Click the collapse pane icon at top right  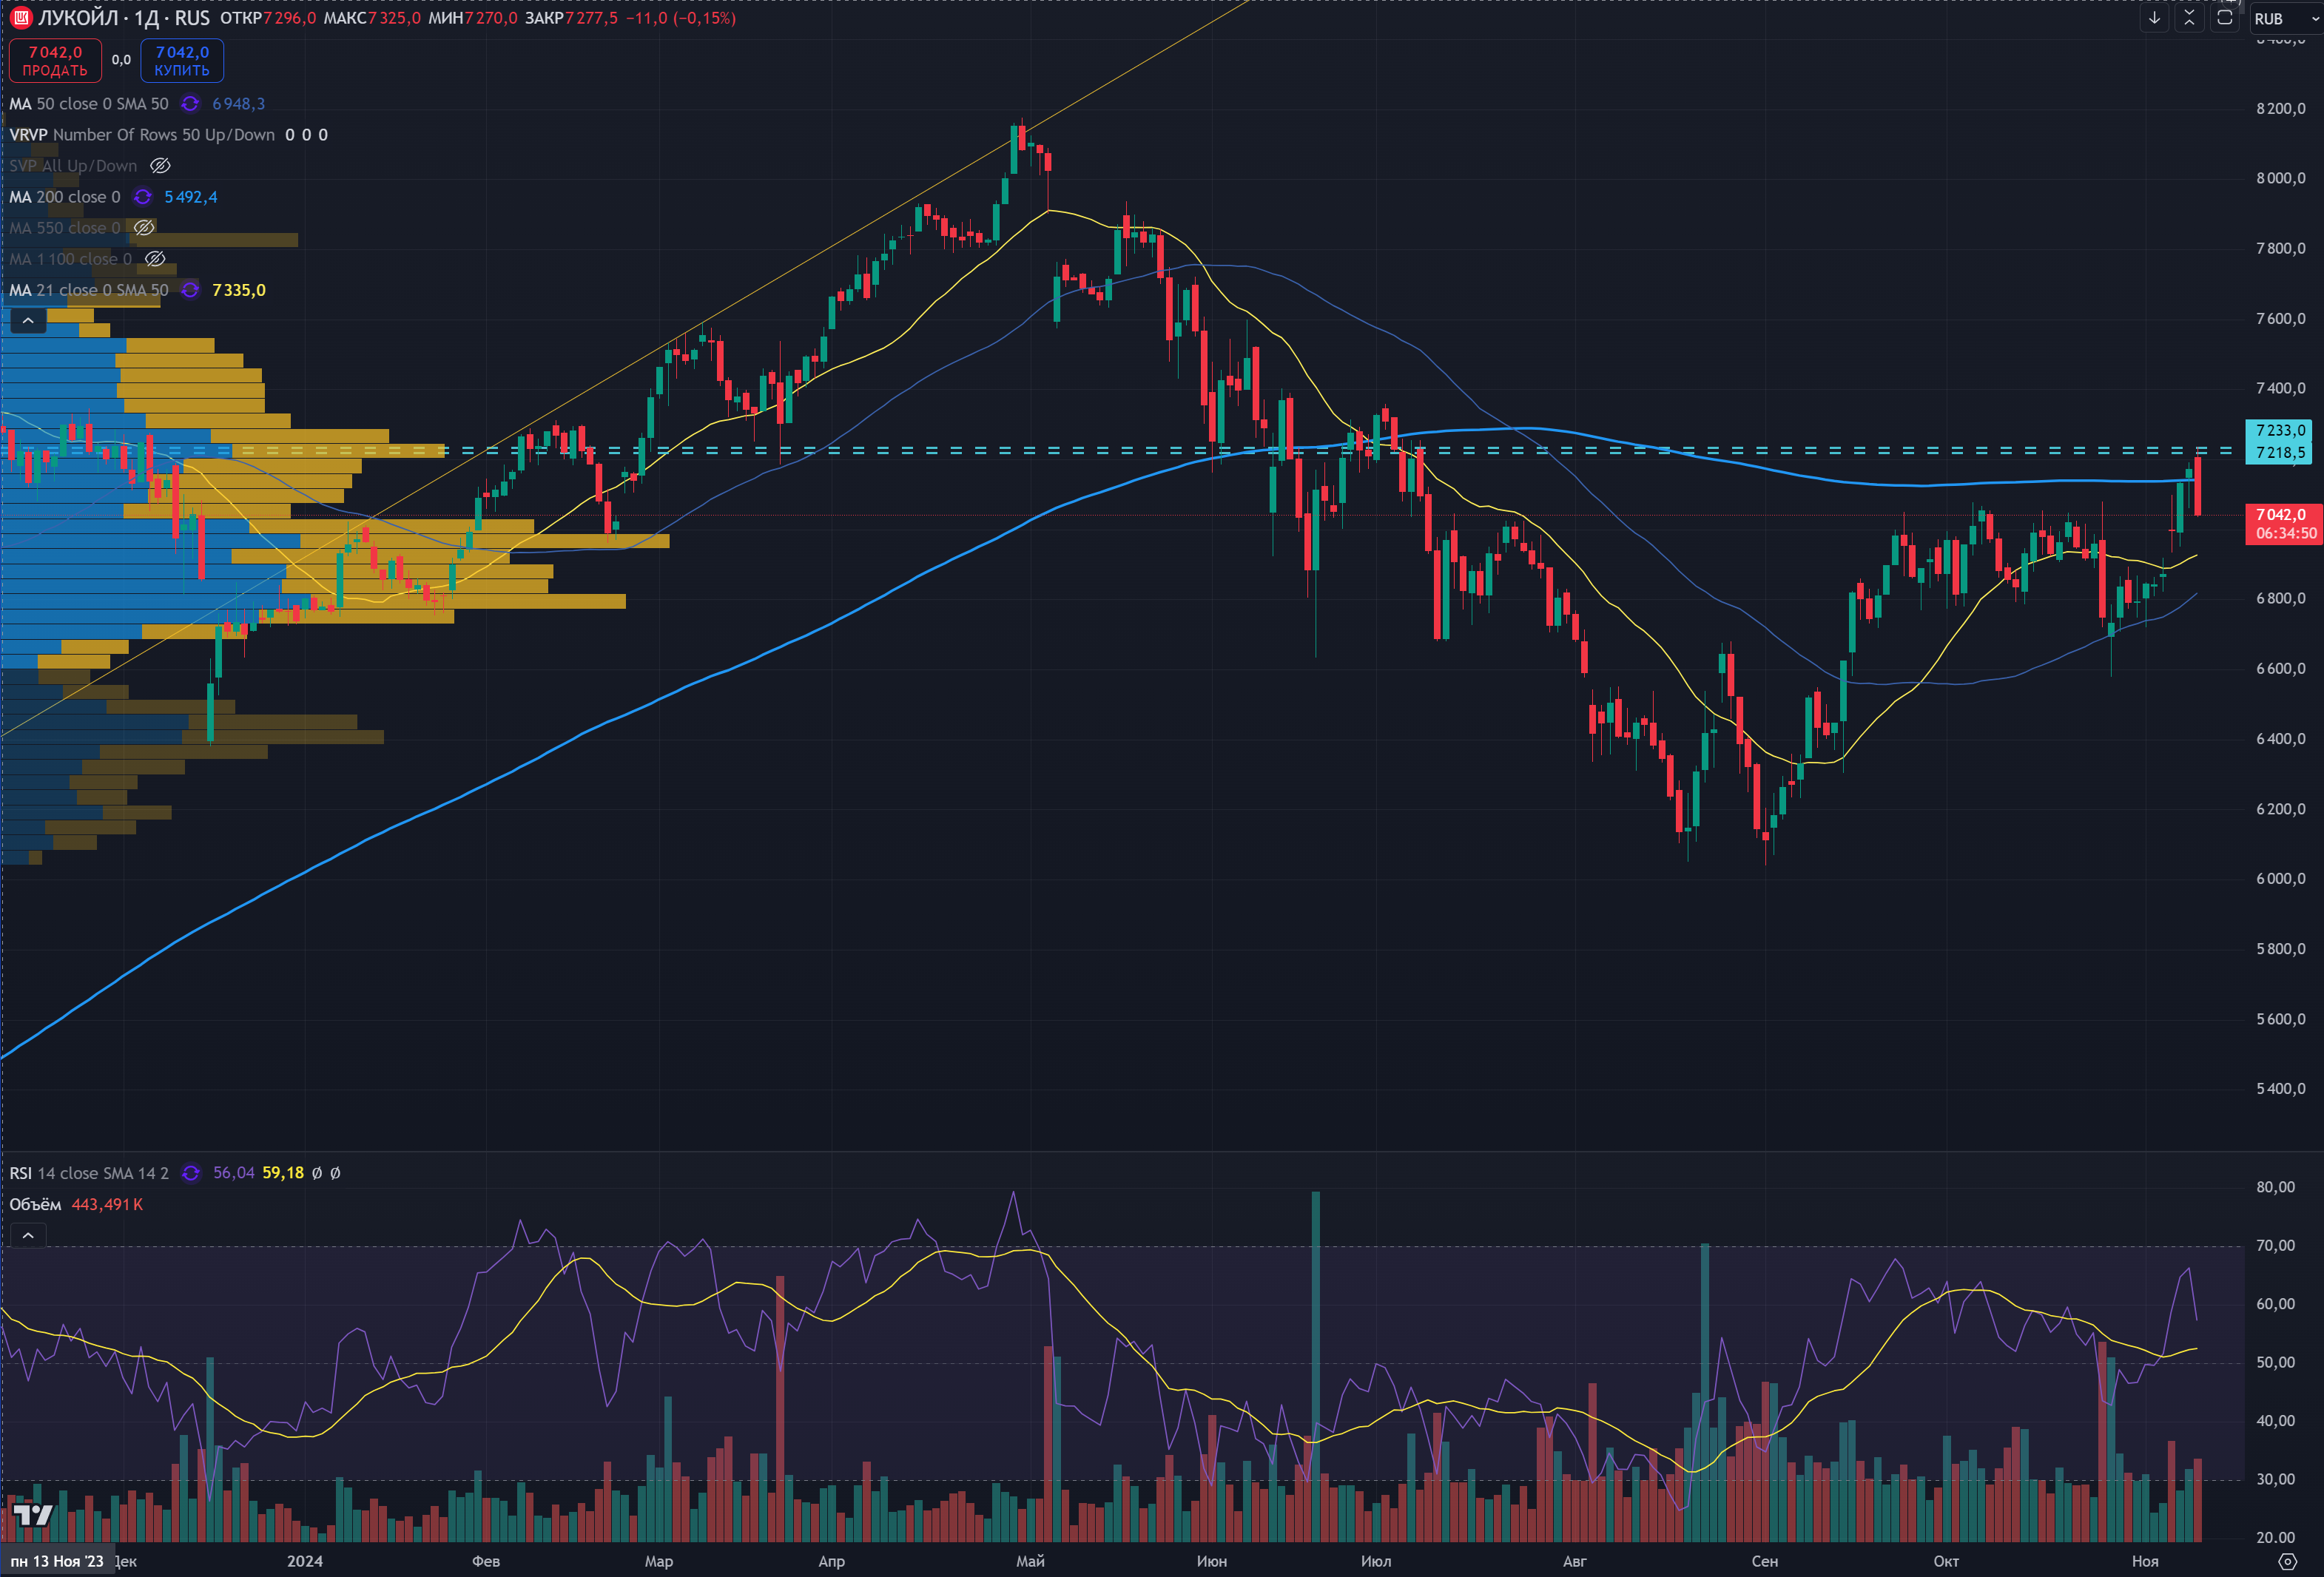(x=2189, y=18)
